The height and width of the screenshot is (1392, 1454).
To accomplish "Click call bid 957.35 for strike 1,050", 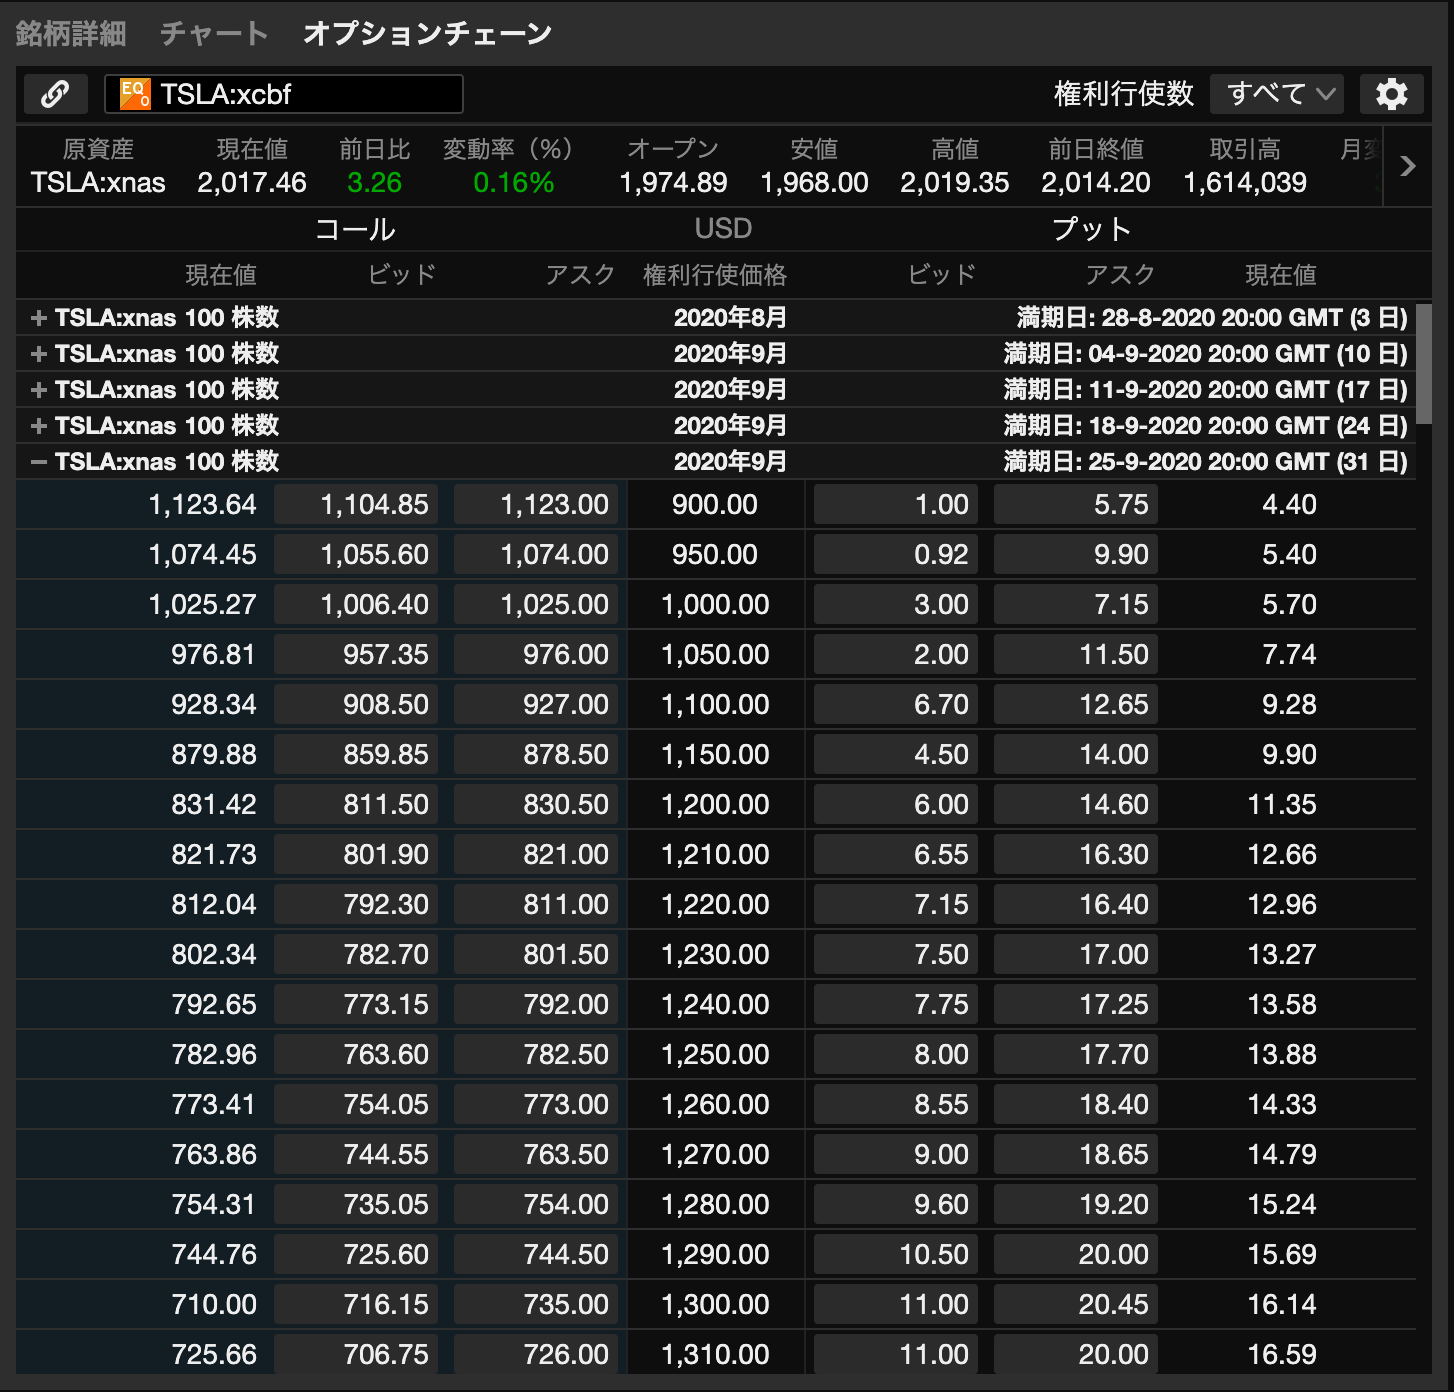I will [x=356, y=654].
